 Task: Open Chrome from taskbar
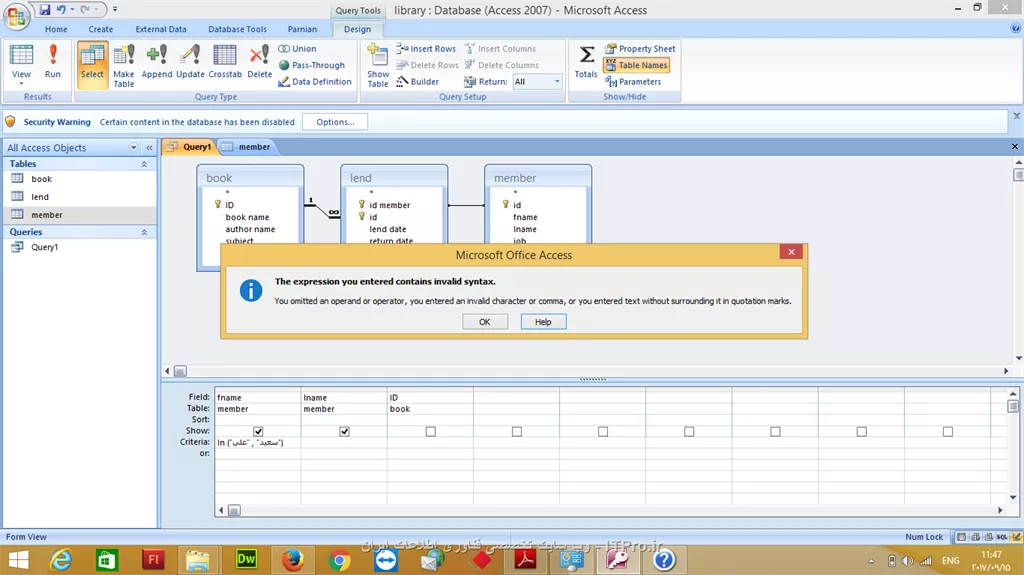[x=339, y=560]
